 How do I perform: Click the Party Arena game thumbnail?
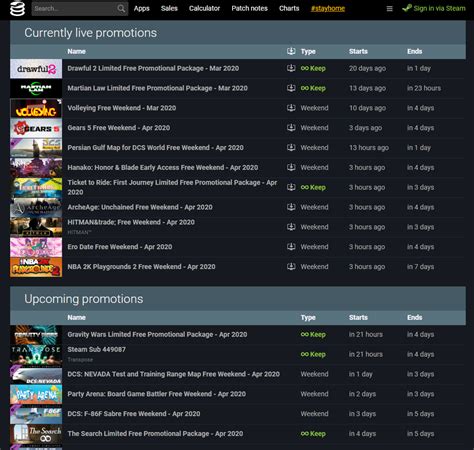click(x=36, y=394)
